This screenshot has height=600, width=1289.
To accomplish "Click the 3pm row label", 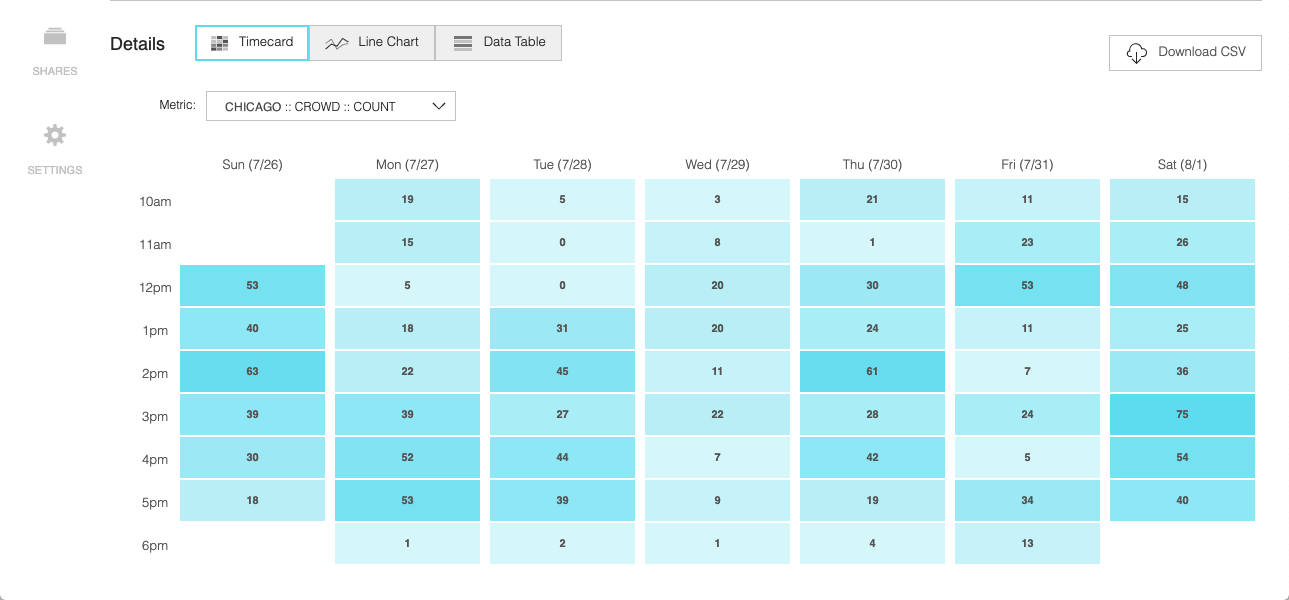I will pyautogui.click(x=155, y=417).
